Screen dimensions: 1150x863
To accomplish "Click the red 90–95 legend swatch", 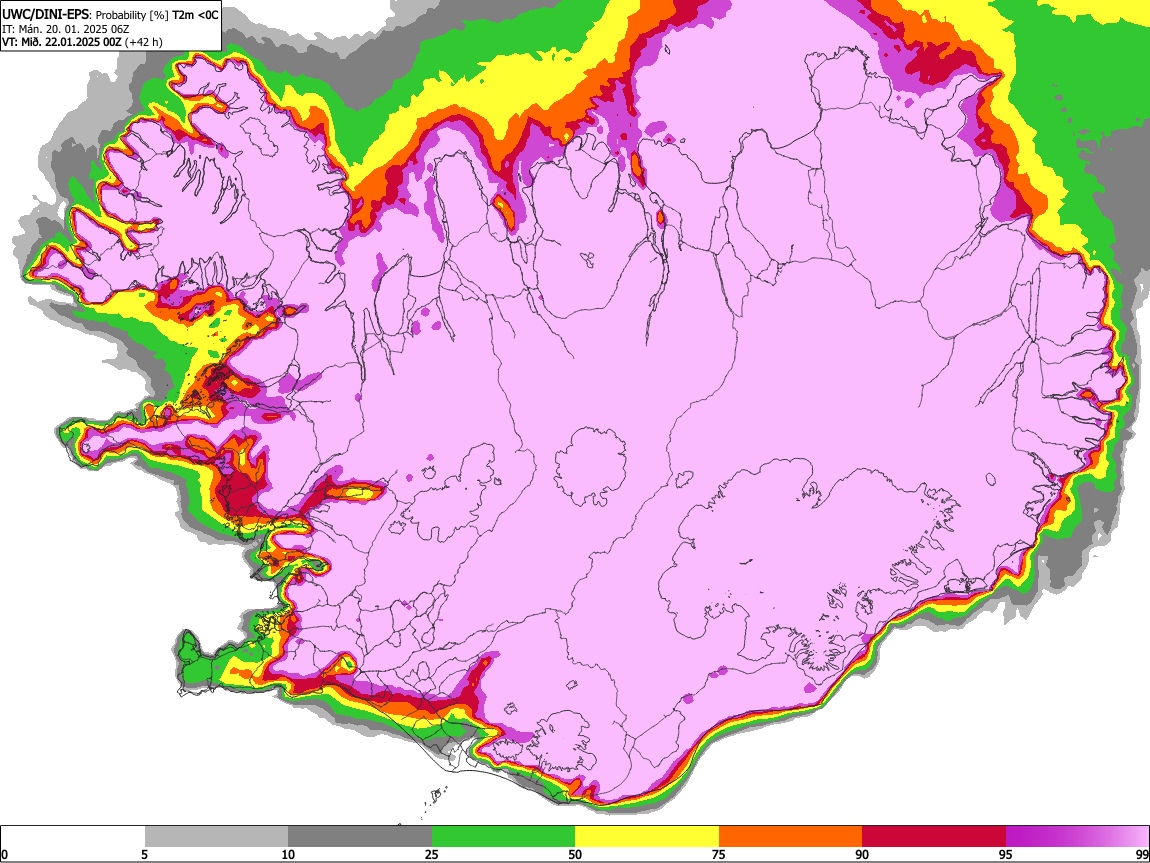I will point(934,836).
